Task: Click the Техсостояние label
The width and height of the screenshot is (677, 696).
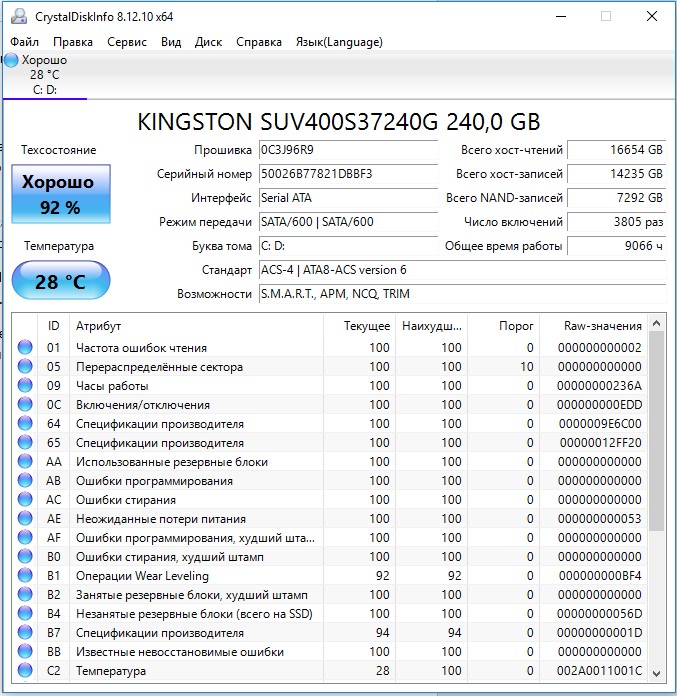Action: click(59, 150)
